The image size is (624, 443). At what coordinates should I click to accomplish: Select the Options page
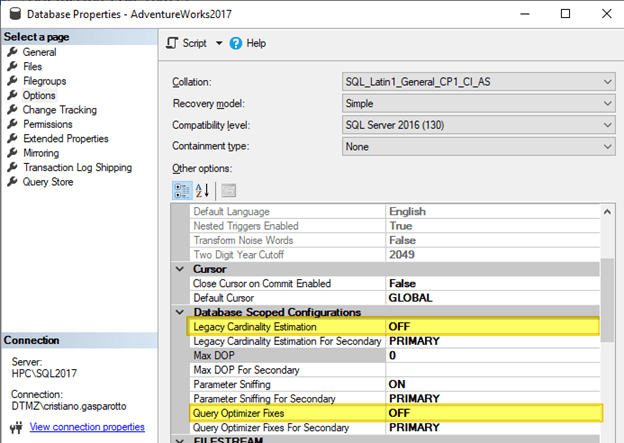(39, 96)
